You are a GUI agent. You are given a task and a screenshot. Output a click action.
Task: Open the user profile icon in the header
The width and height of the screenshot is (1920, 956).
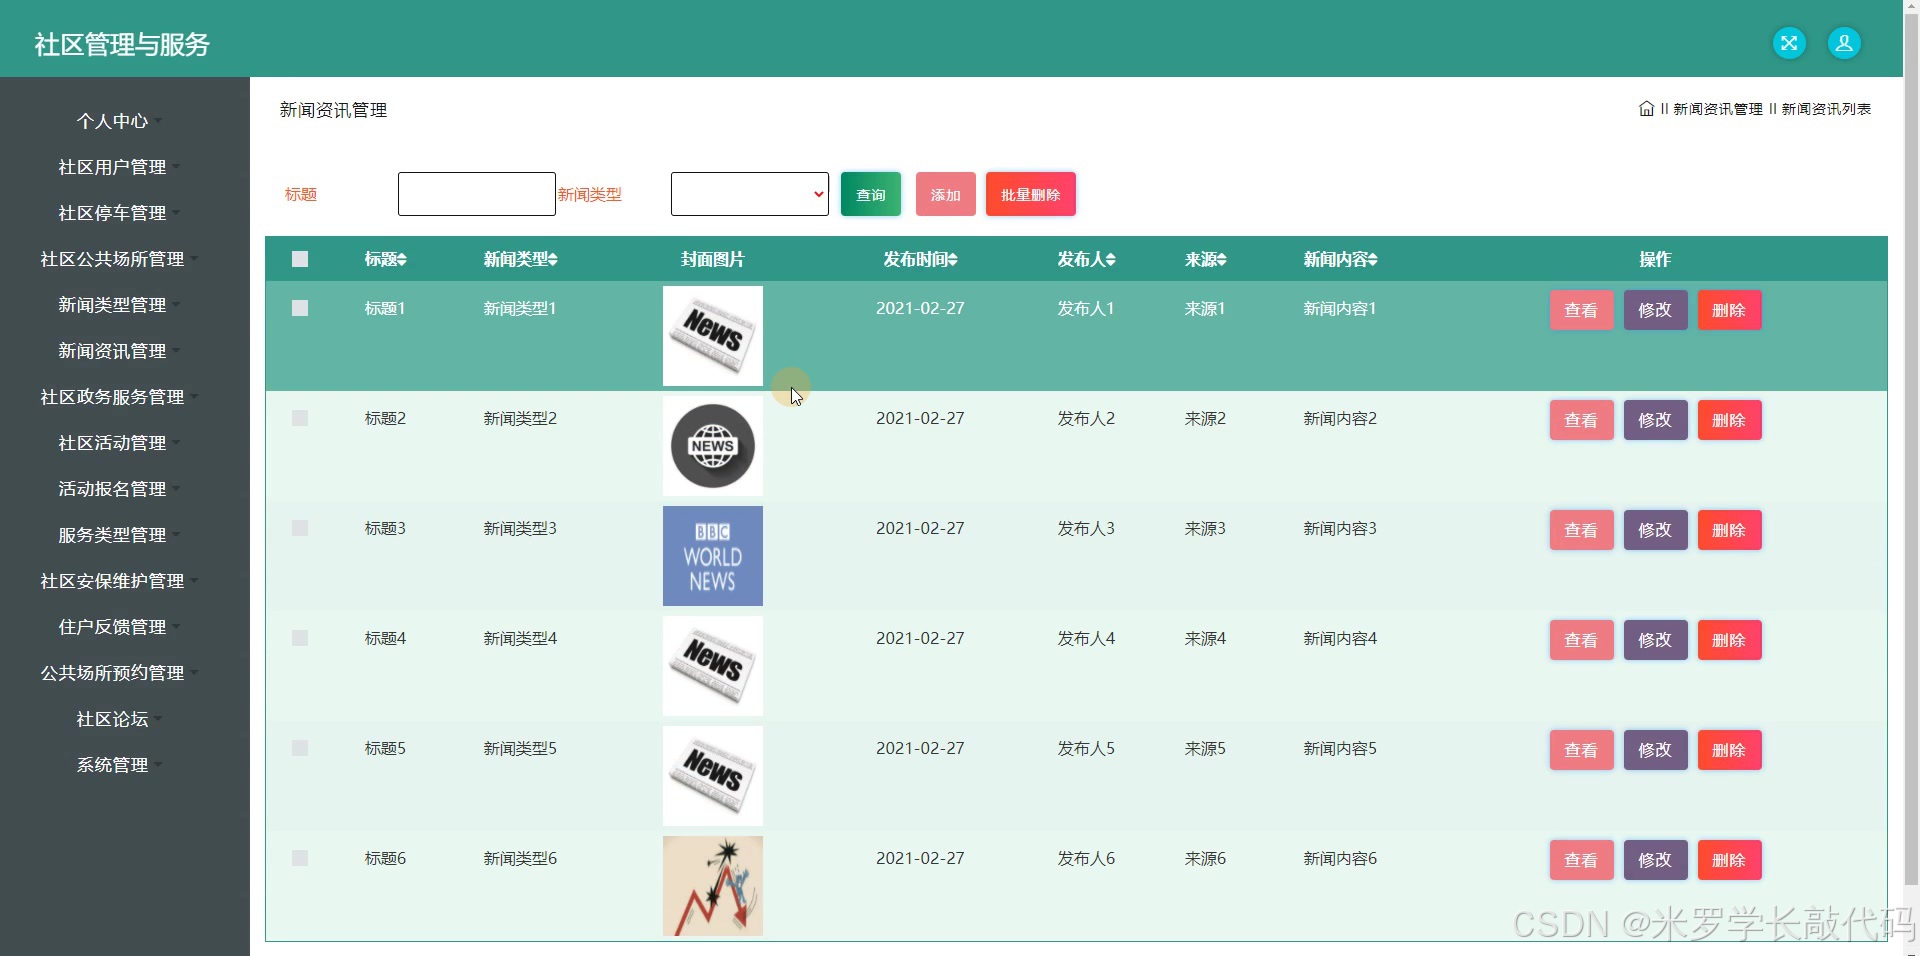(1843, 43)
